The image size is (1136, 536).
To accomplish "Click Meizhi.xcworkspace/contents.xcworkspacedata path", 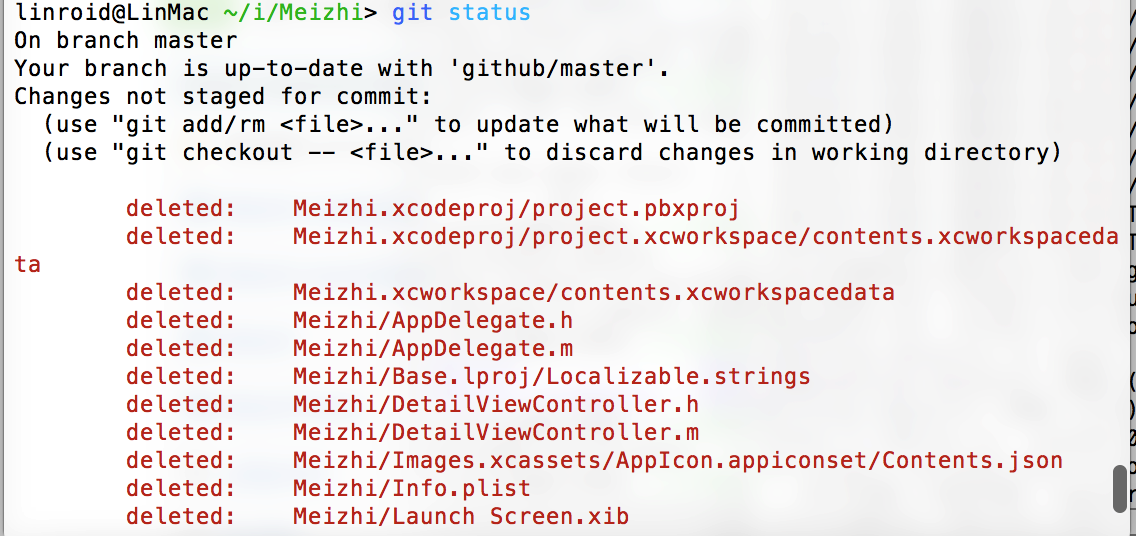I will (594, 293).
